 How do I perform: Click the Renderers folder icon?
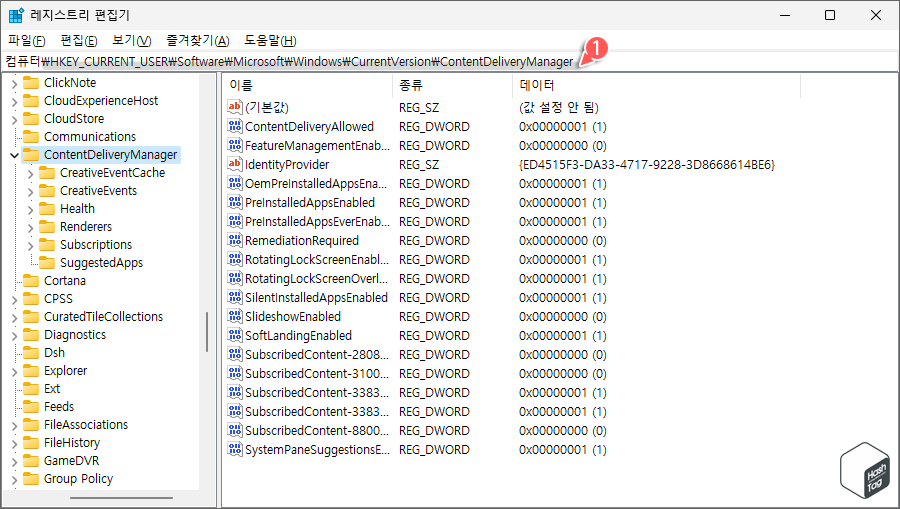pos(46,227)
